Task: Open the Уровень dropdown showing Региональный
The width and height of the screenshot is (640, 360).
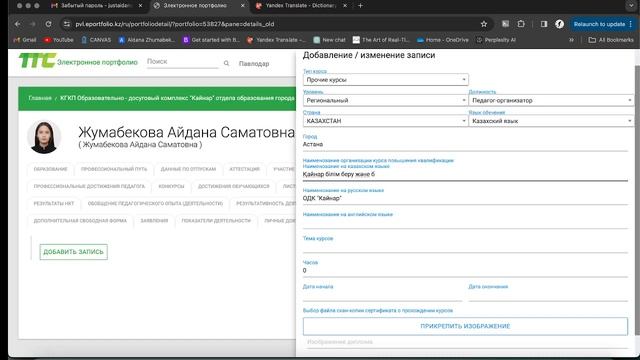Action: tap(386, 100)
